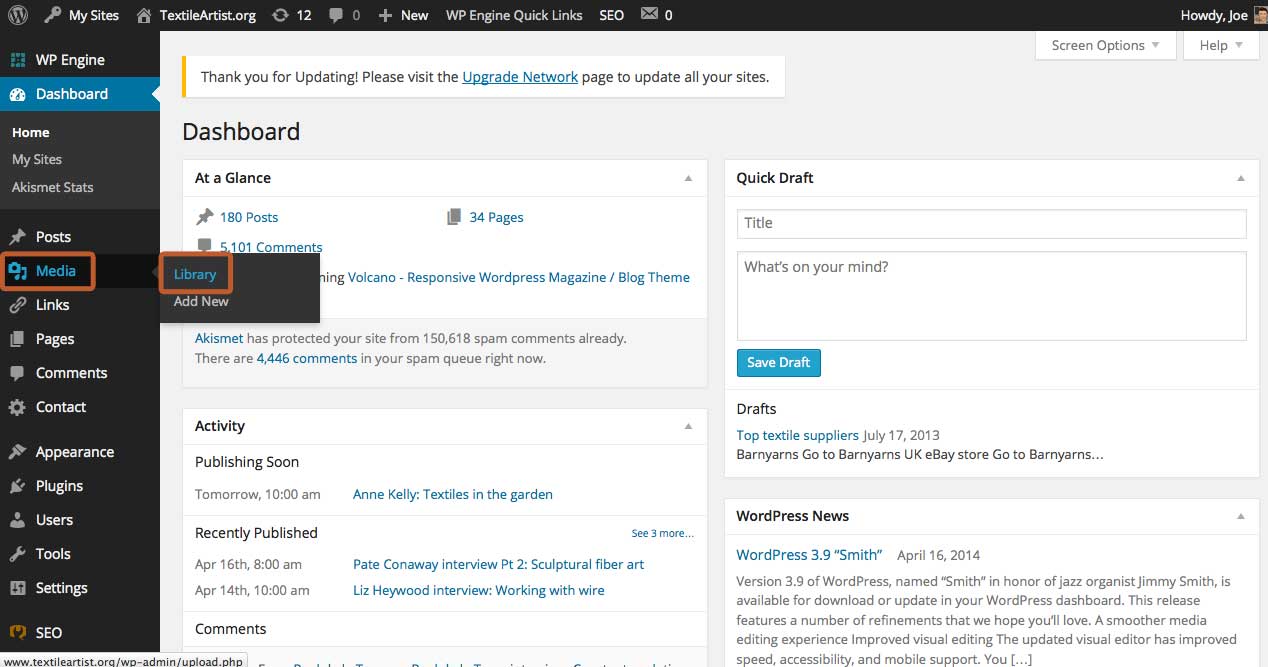Image resolution: width=1268 pixels, height=667 pixels.
Task: Collapse the WordPress News widget
Action: tap(1241, 516)
